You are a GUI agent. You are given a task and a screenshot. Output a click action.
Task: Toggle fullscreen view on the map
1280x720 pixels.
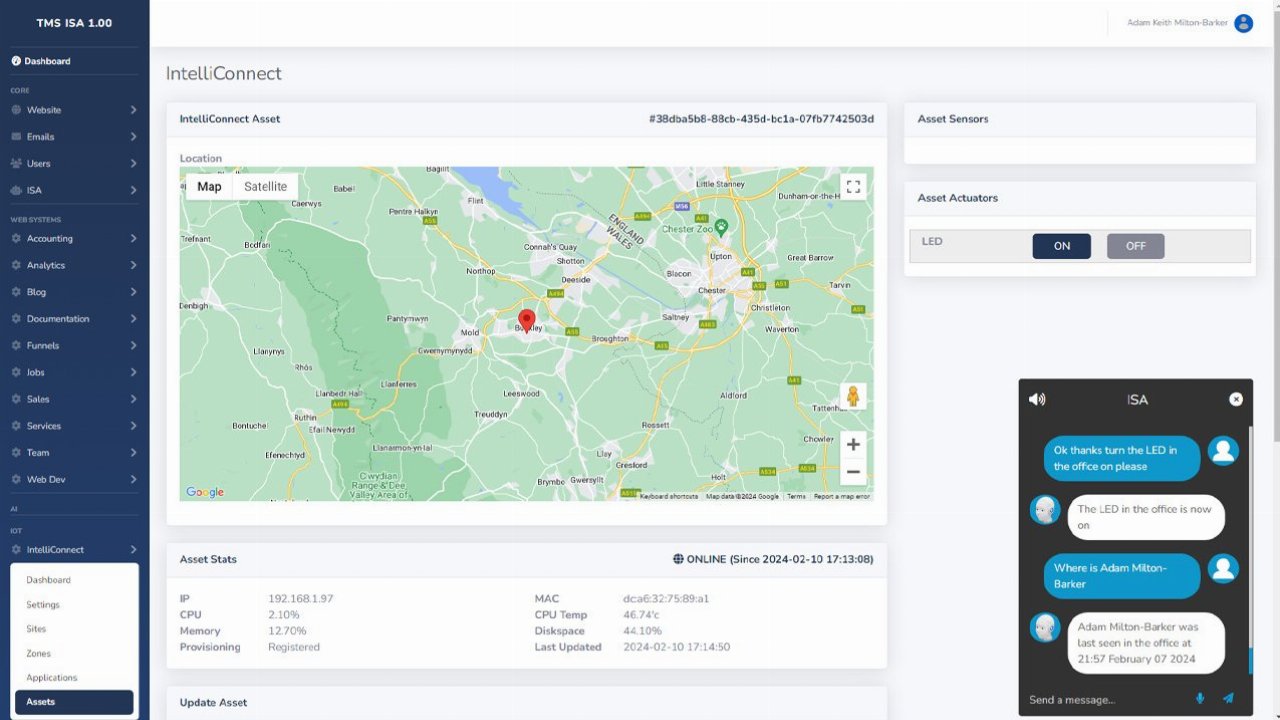point(852,187)
